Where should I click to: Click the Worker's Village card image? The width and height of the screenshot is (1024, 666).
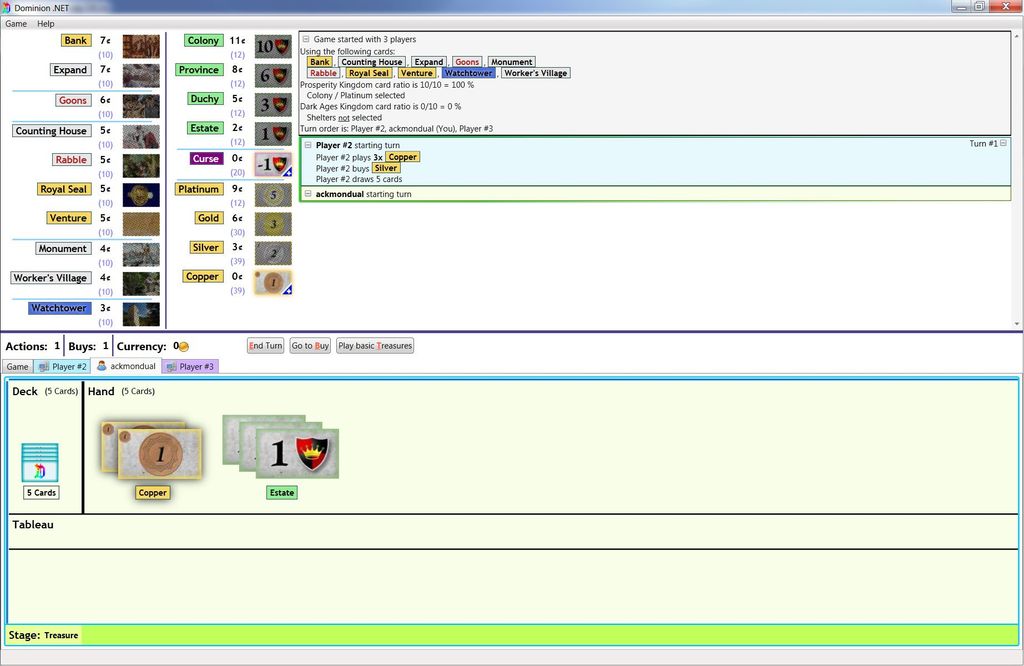click(x=141, y=284)
